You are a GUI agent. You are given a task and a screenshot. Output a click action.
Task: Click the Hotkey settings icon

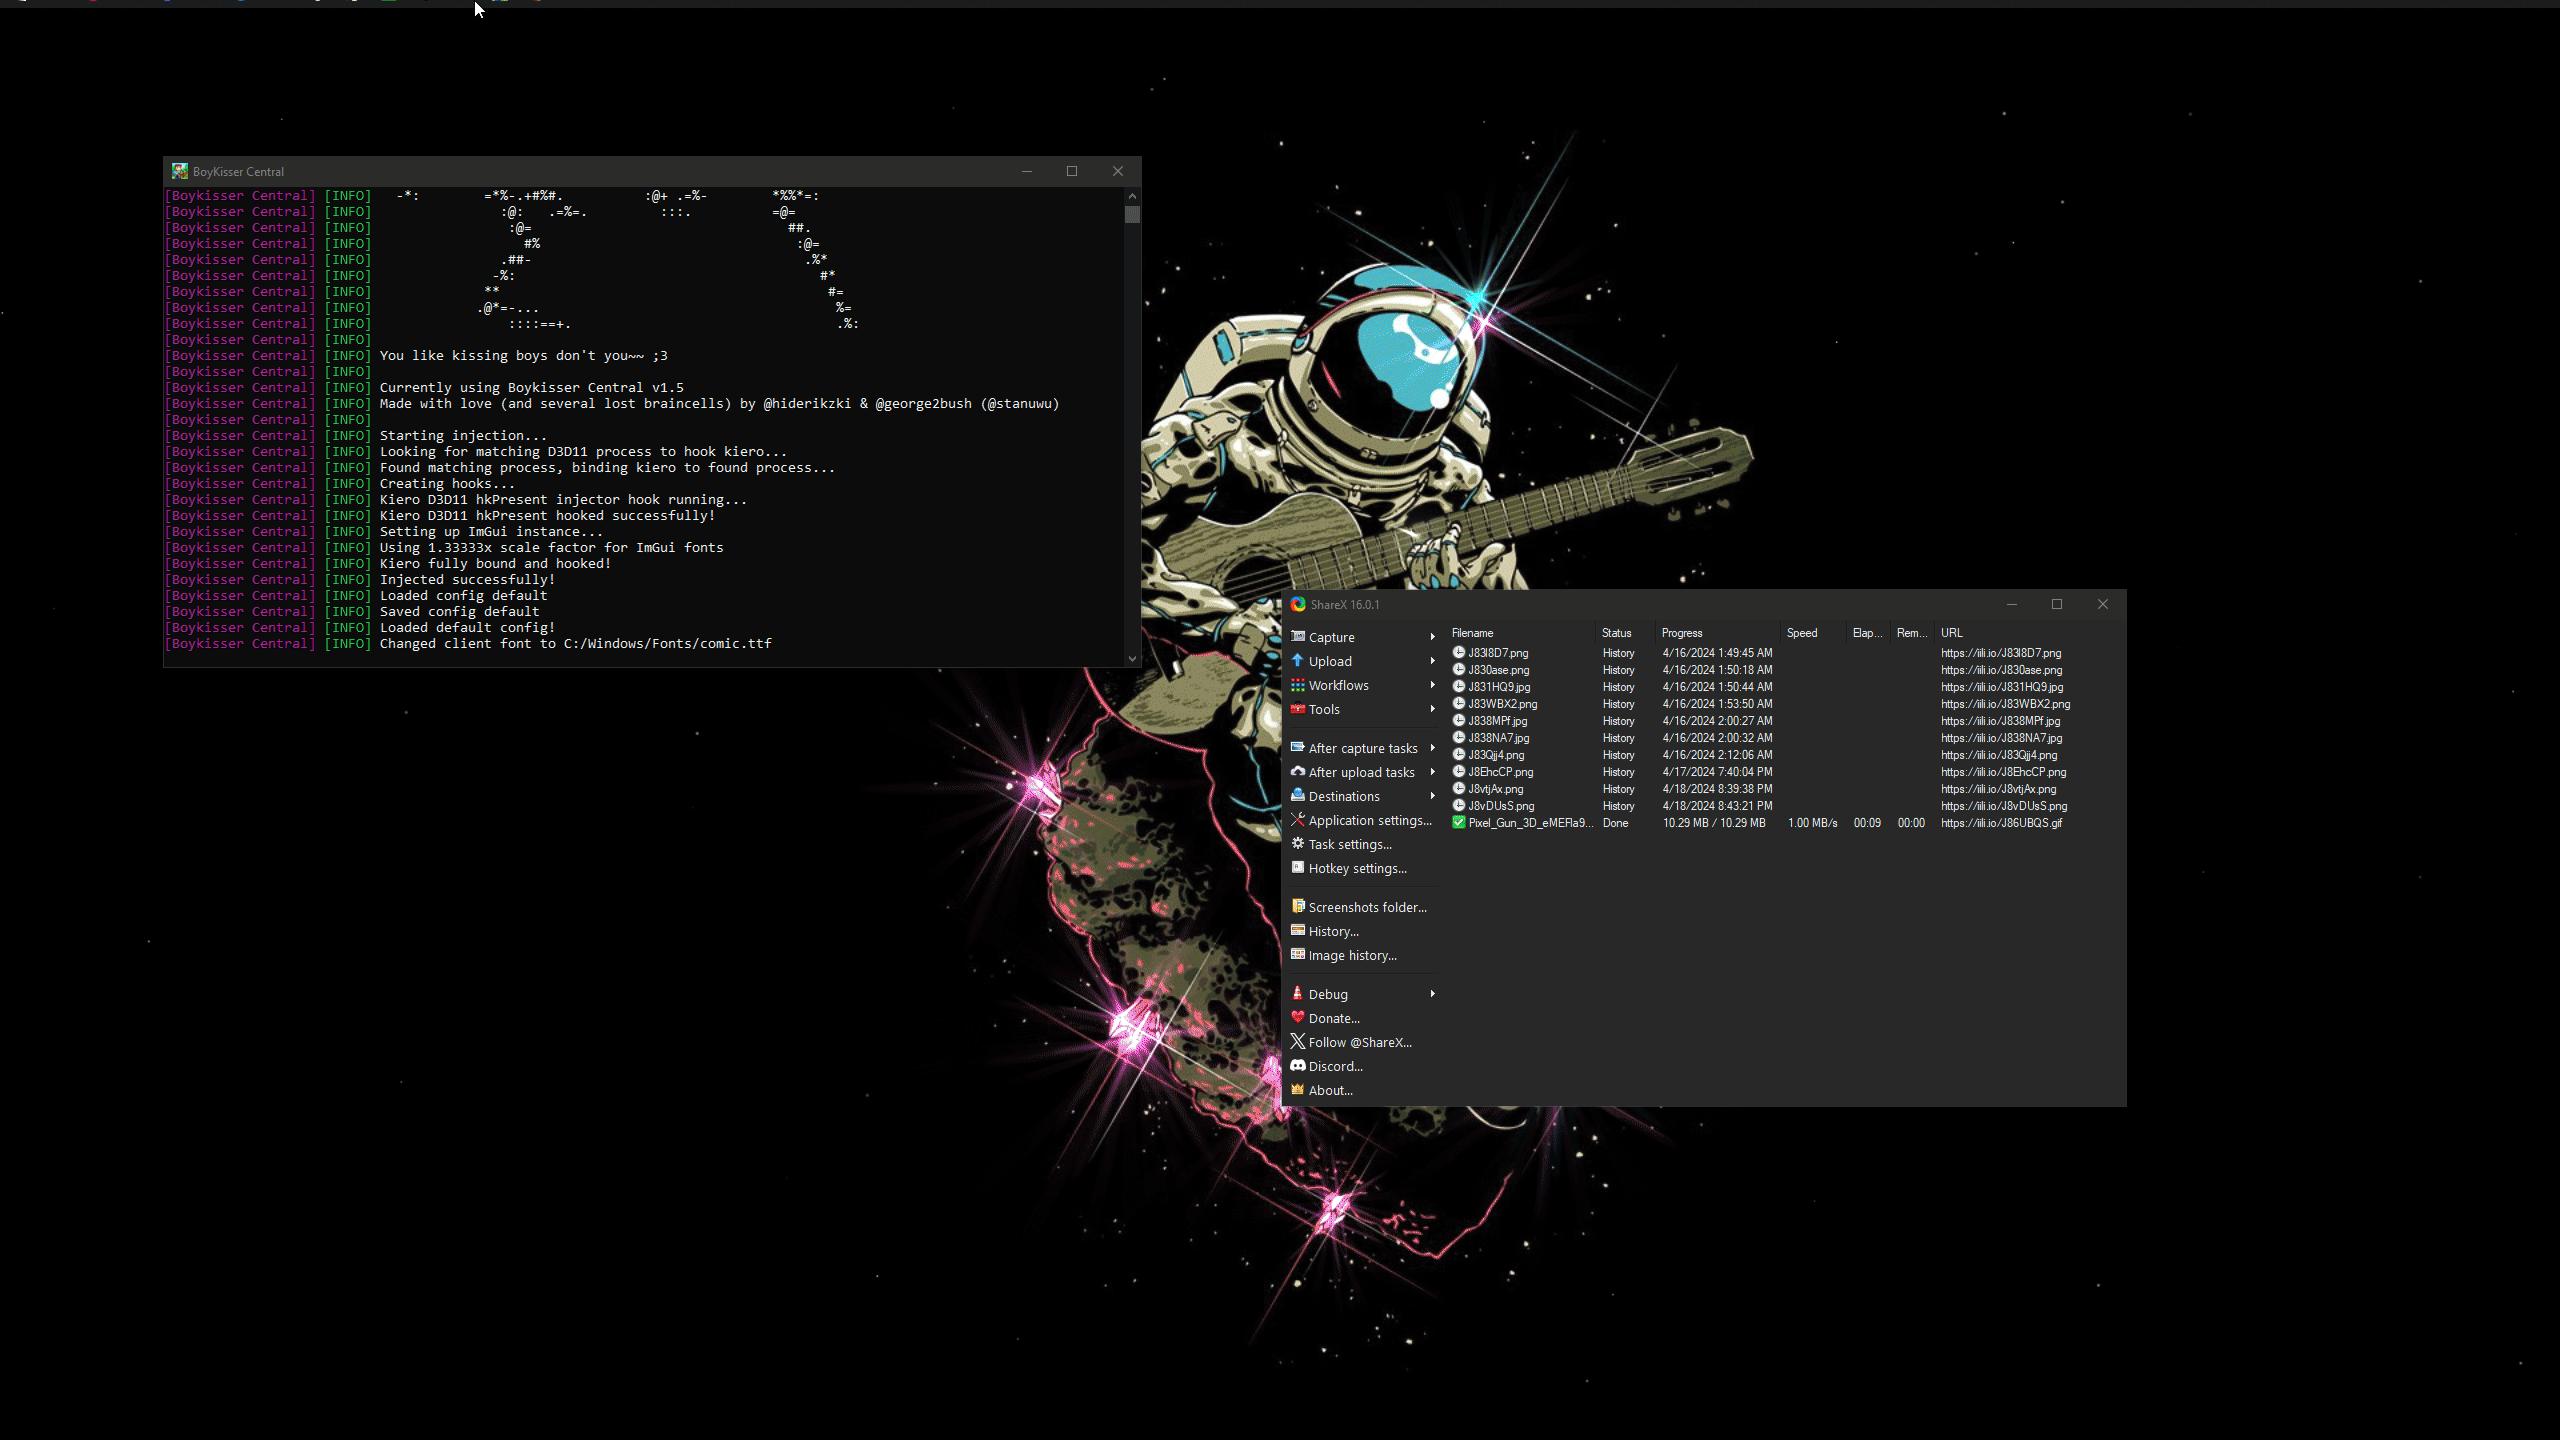(x=1297, y=868)
